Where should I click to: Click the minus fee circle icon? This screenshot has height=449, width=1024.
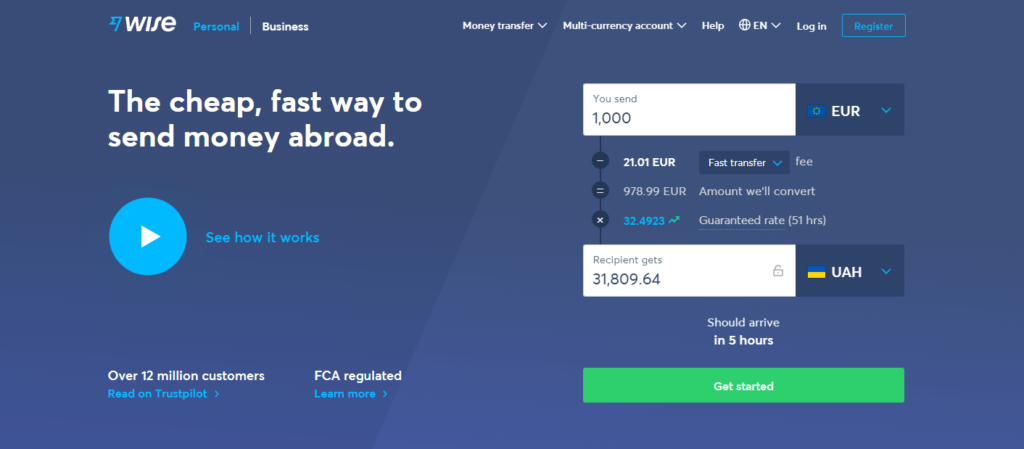click(600, 161)
